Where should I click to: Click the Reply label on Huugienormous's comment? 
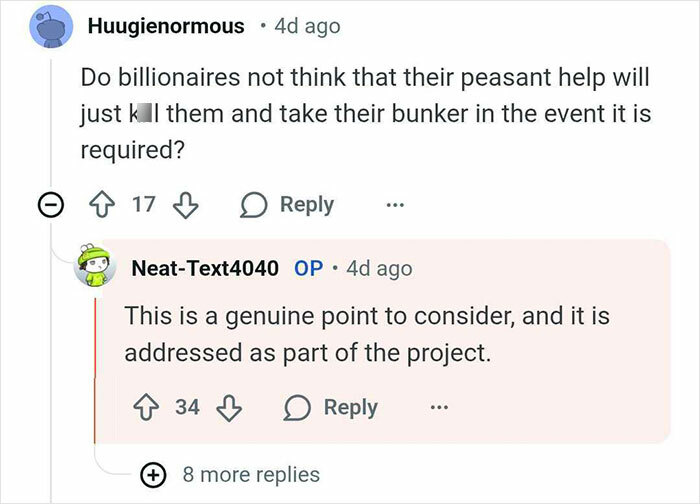tap(306, 205)
